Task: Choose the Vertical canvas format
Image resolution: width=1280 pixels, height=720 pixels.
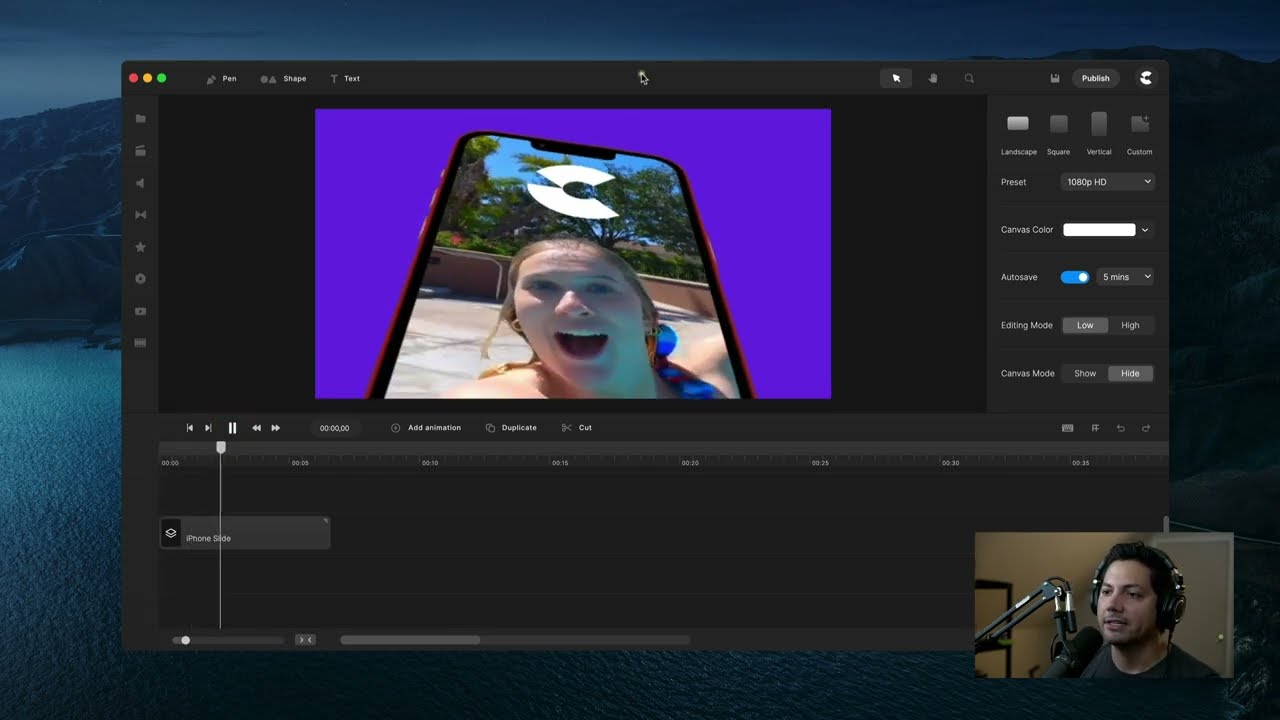Action: 1099,133
